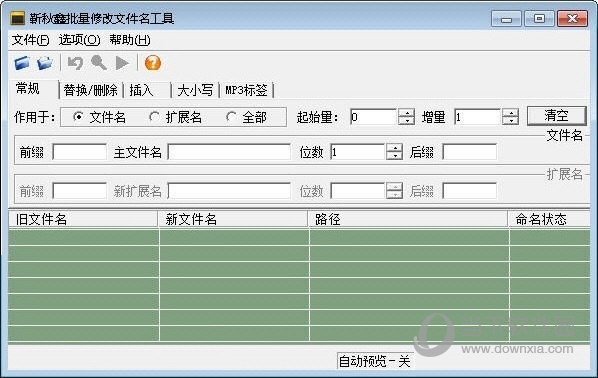Click the undo arrow toolbar icon

75,63
